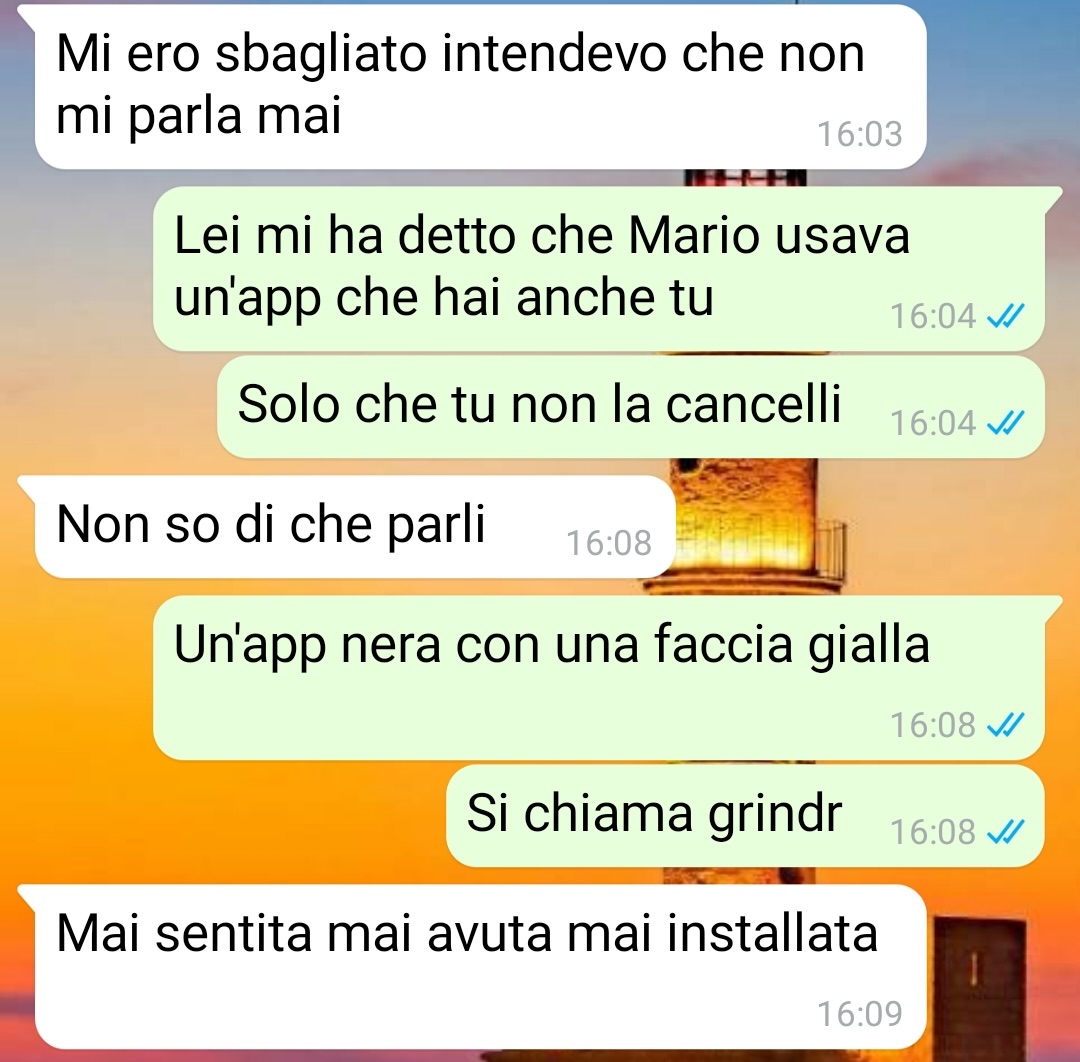
Task: Tap the read receipt ticks on 'Solo che tu non la cancelli'
Action: 1005,423
